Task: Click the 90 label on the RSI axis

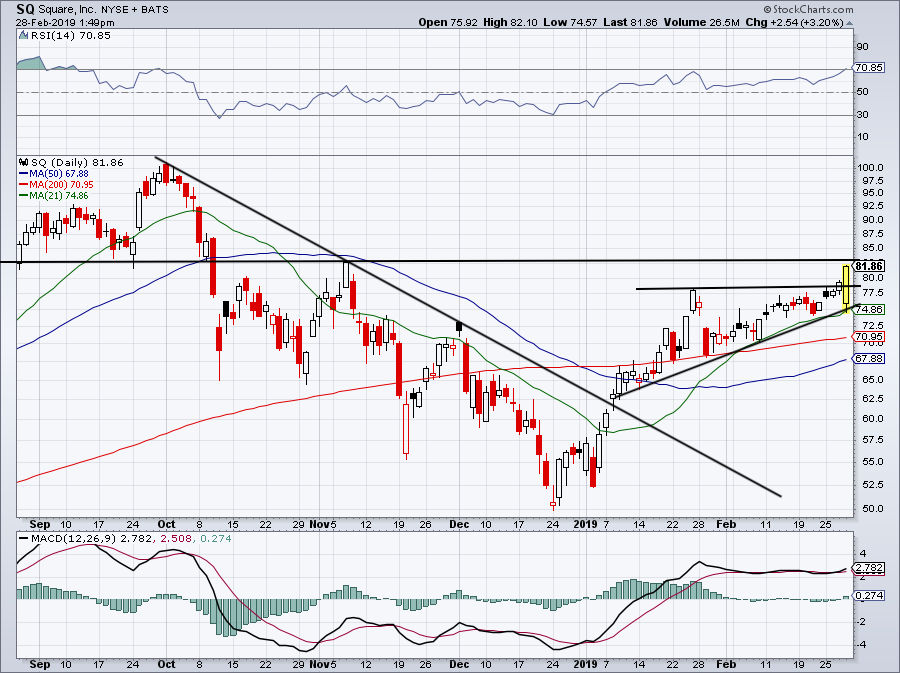Action: coord(863,46)
